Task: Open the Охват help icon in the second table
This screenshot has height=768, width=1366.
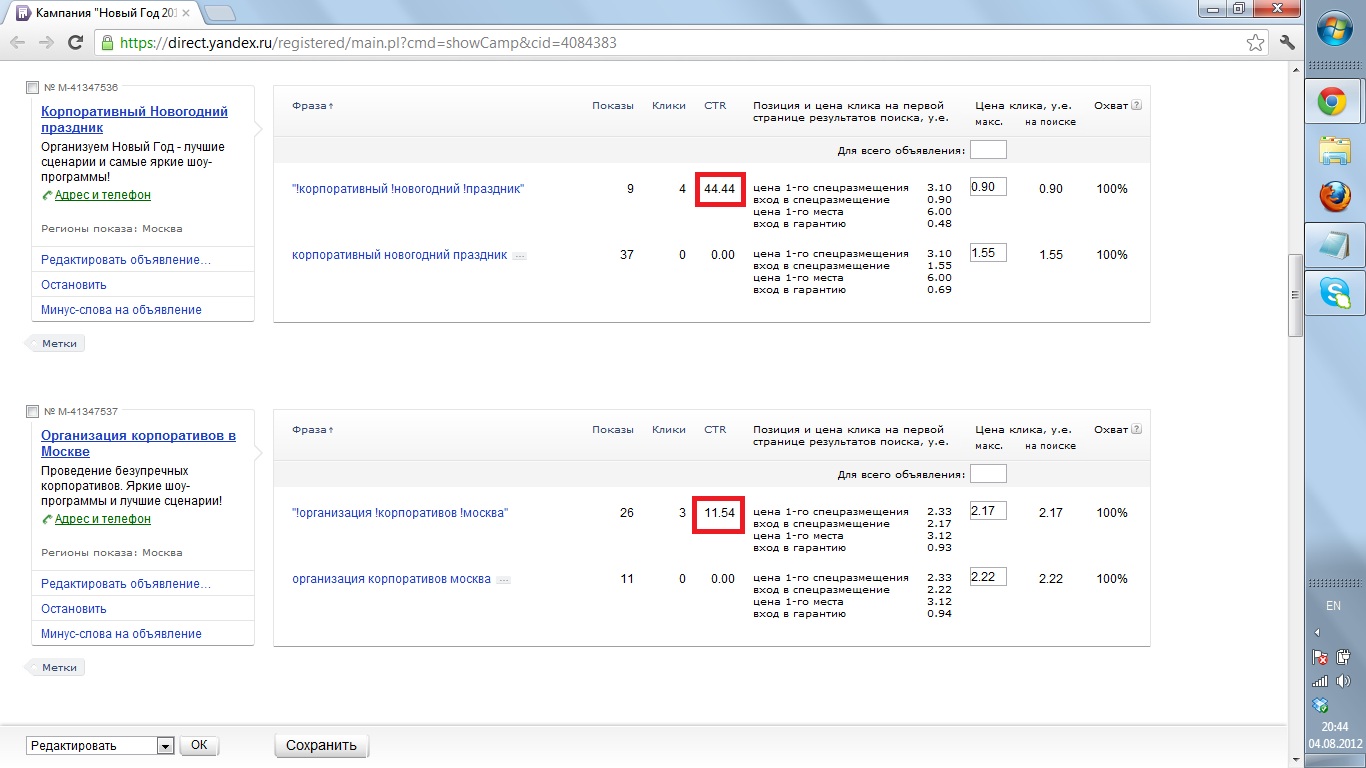Action: (1136, 429)
